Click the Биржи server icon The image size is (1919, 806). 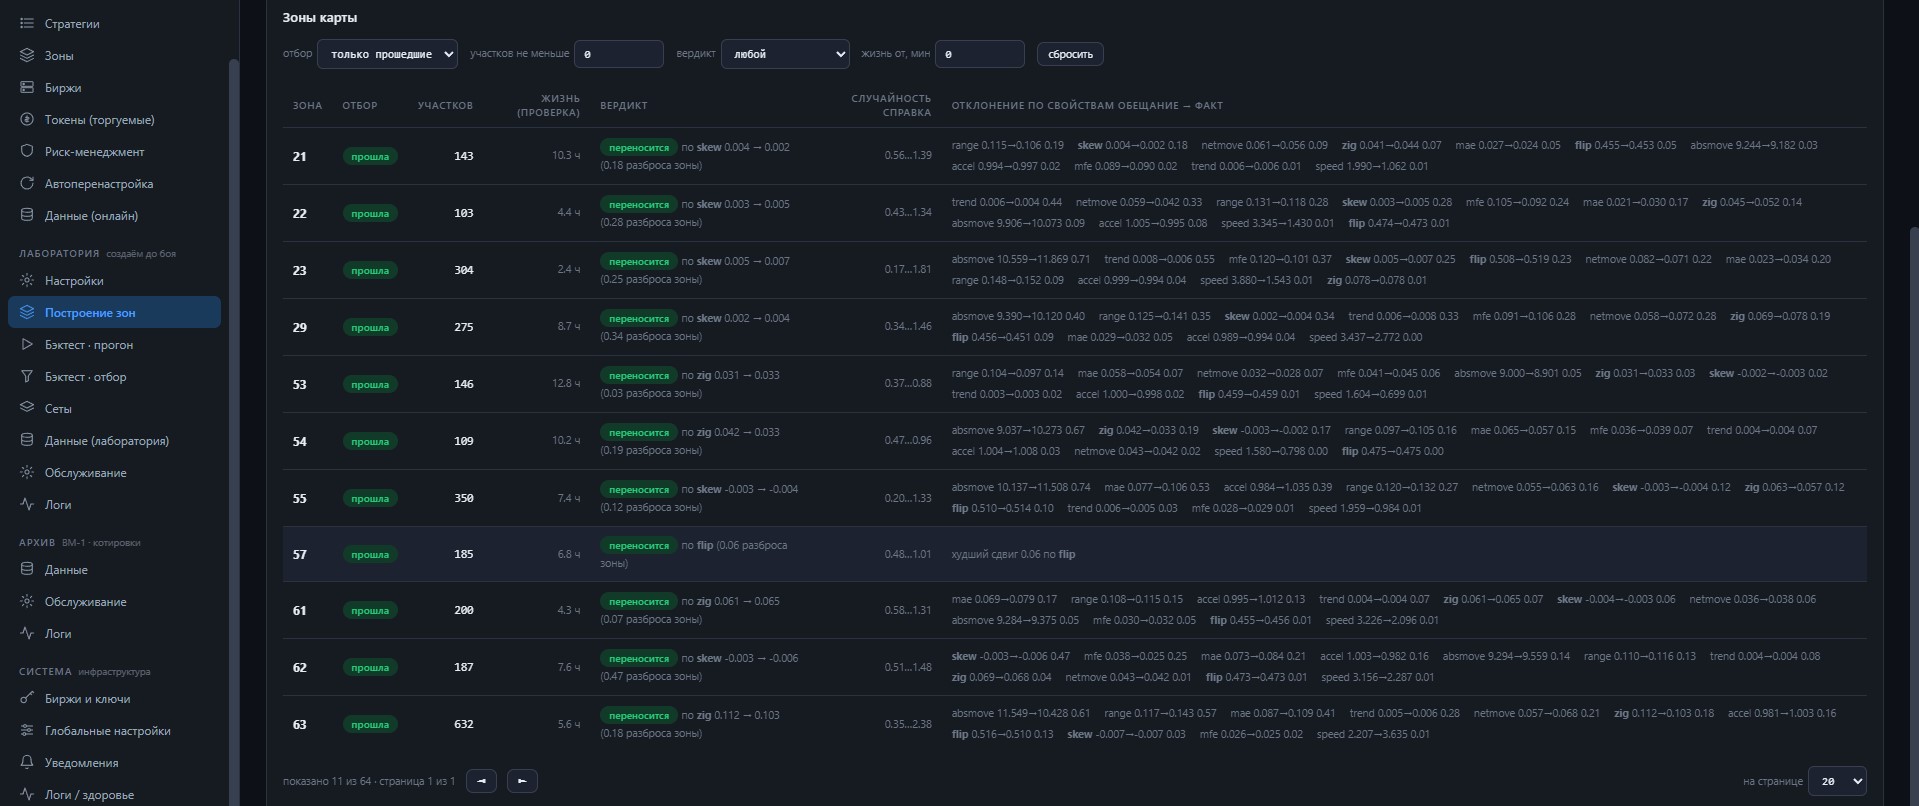pyautogui.click(x=27, y=87)
